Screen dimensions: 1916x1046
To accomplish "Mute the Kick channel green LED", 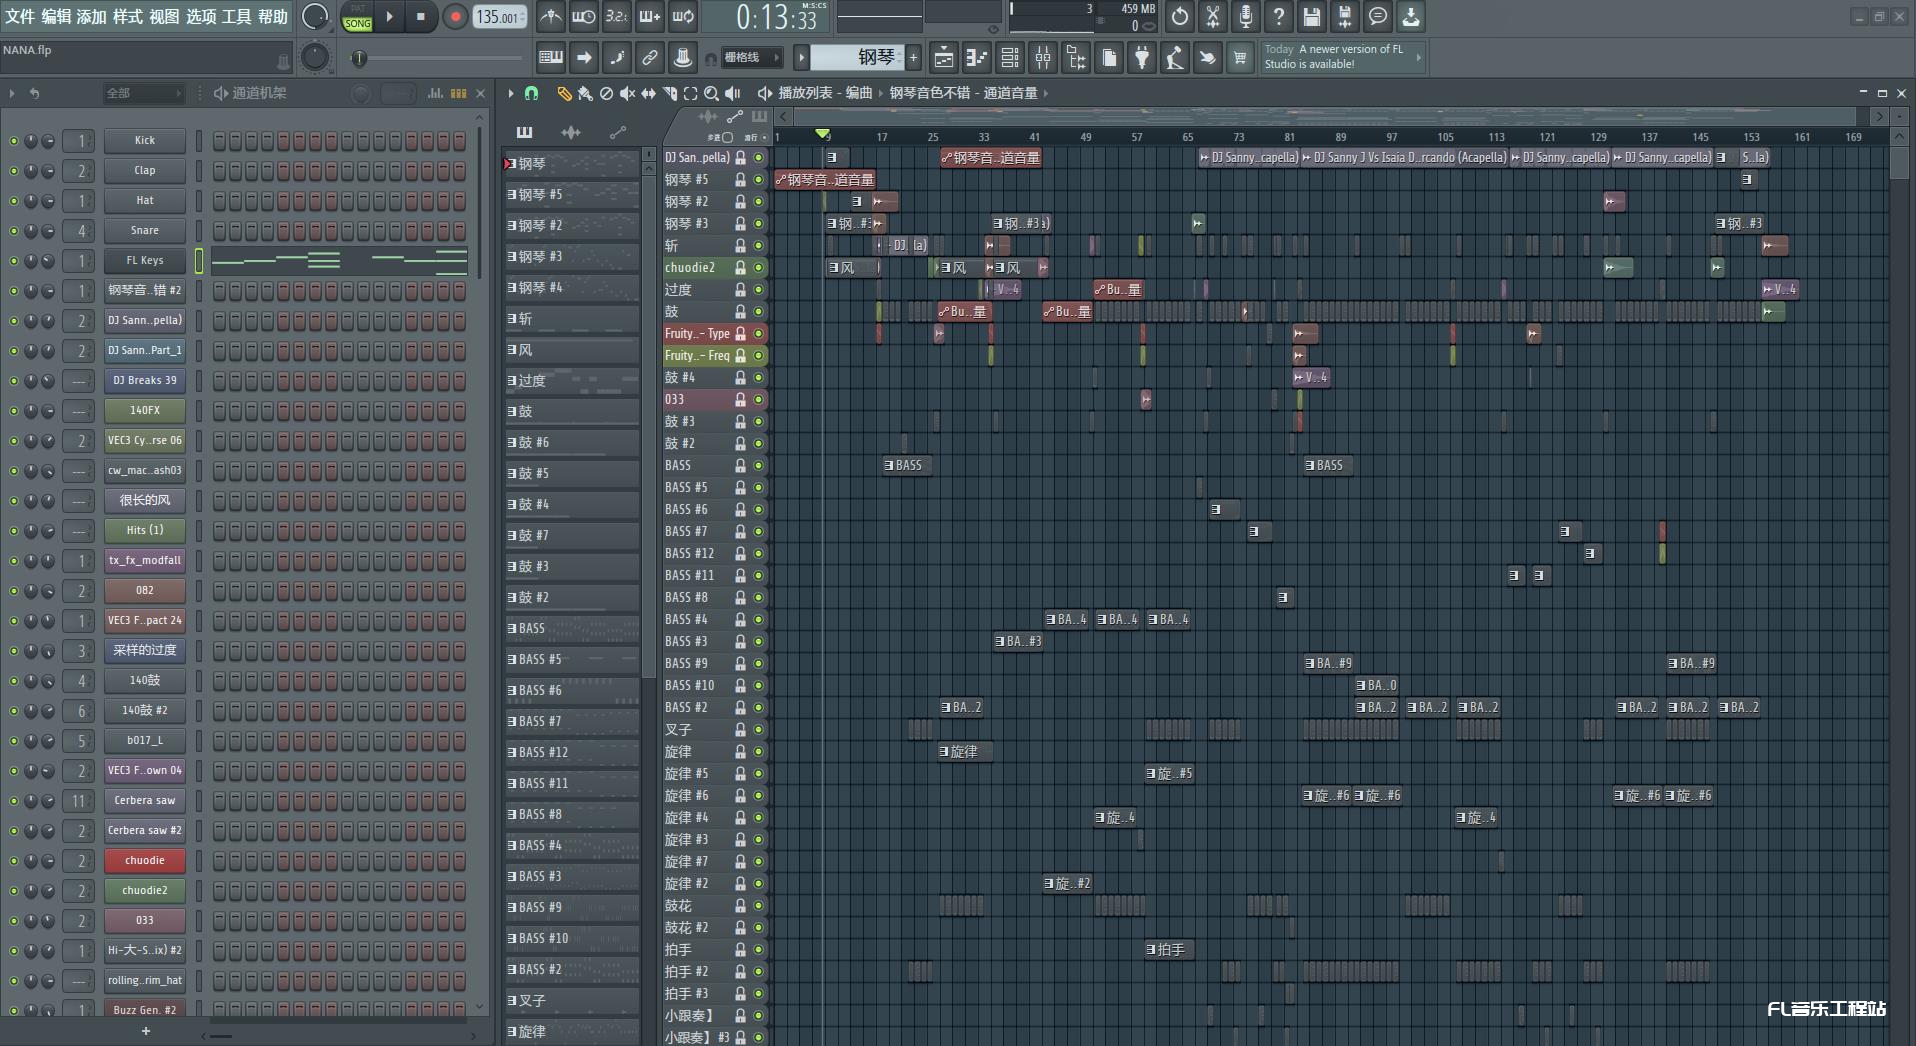I will tap(14, 141).
